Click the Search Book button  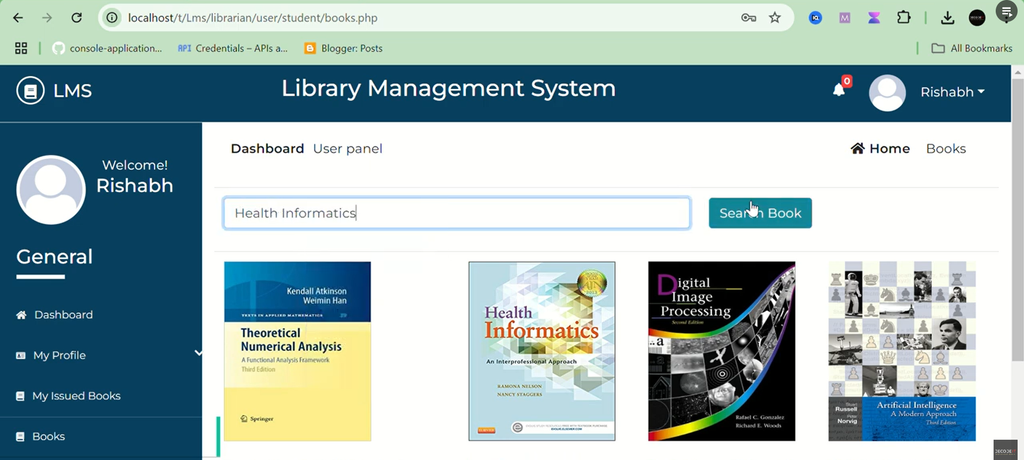[x=760, y=213]
